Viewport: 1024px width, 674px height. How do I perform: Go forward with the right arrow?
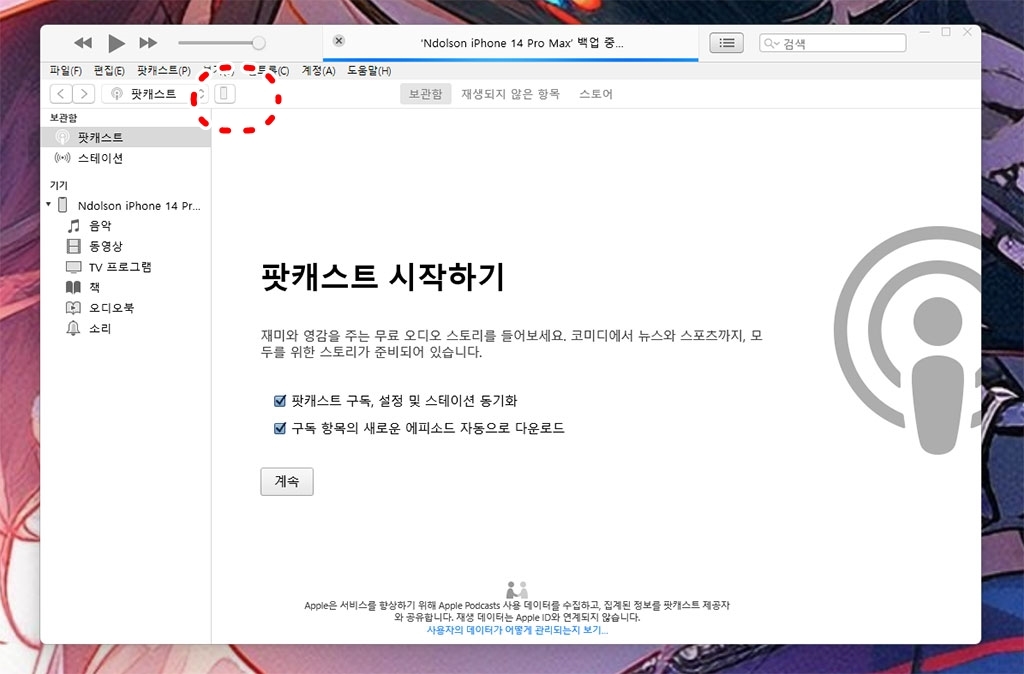84,94
